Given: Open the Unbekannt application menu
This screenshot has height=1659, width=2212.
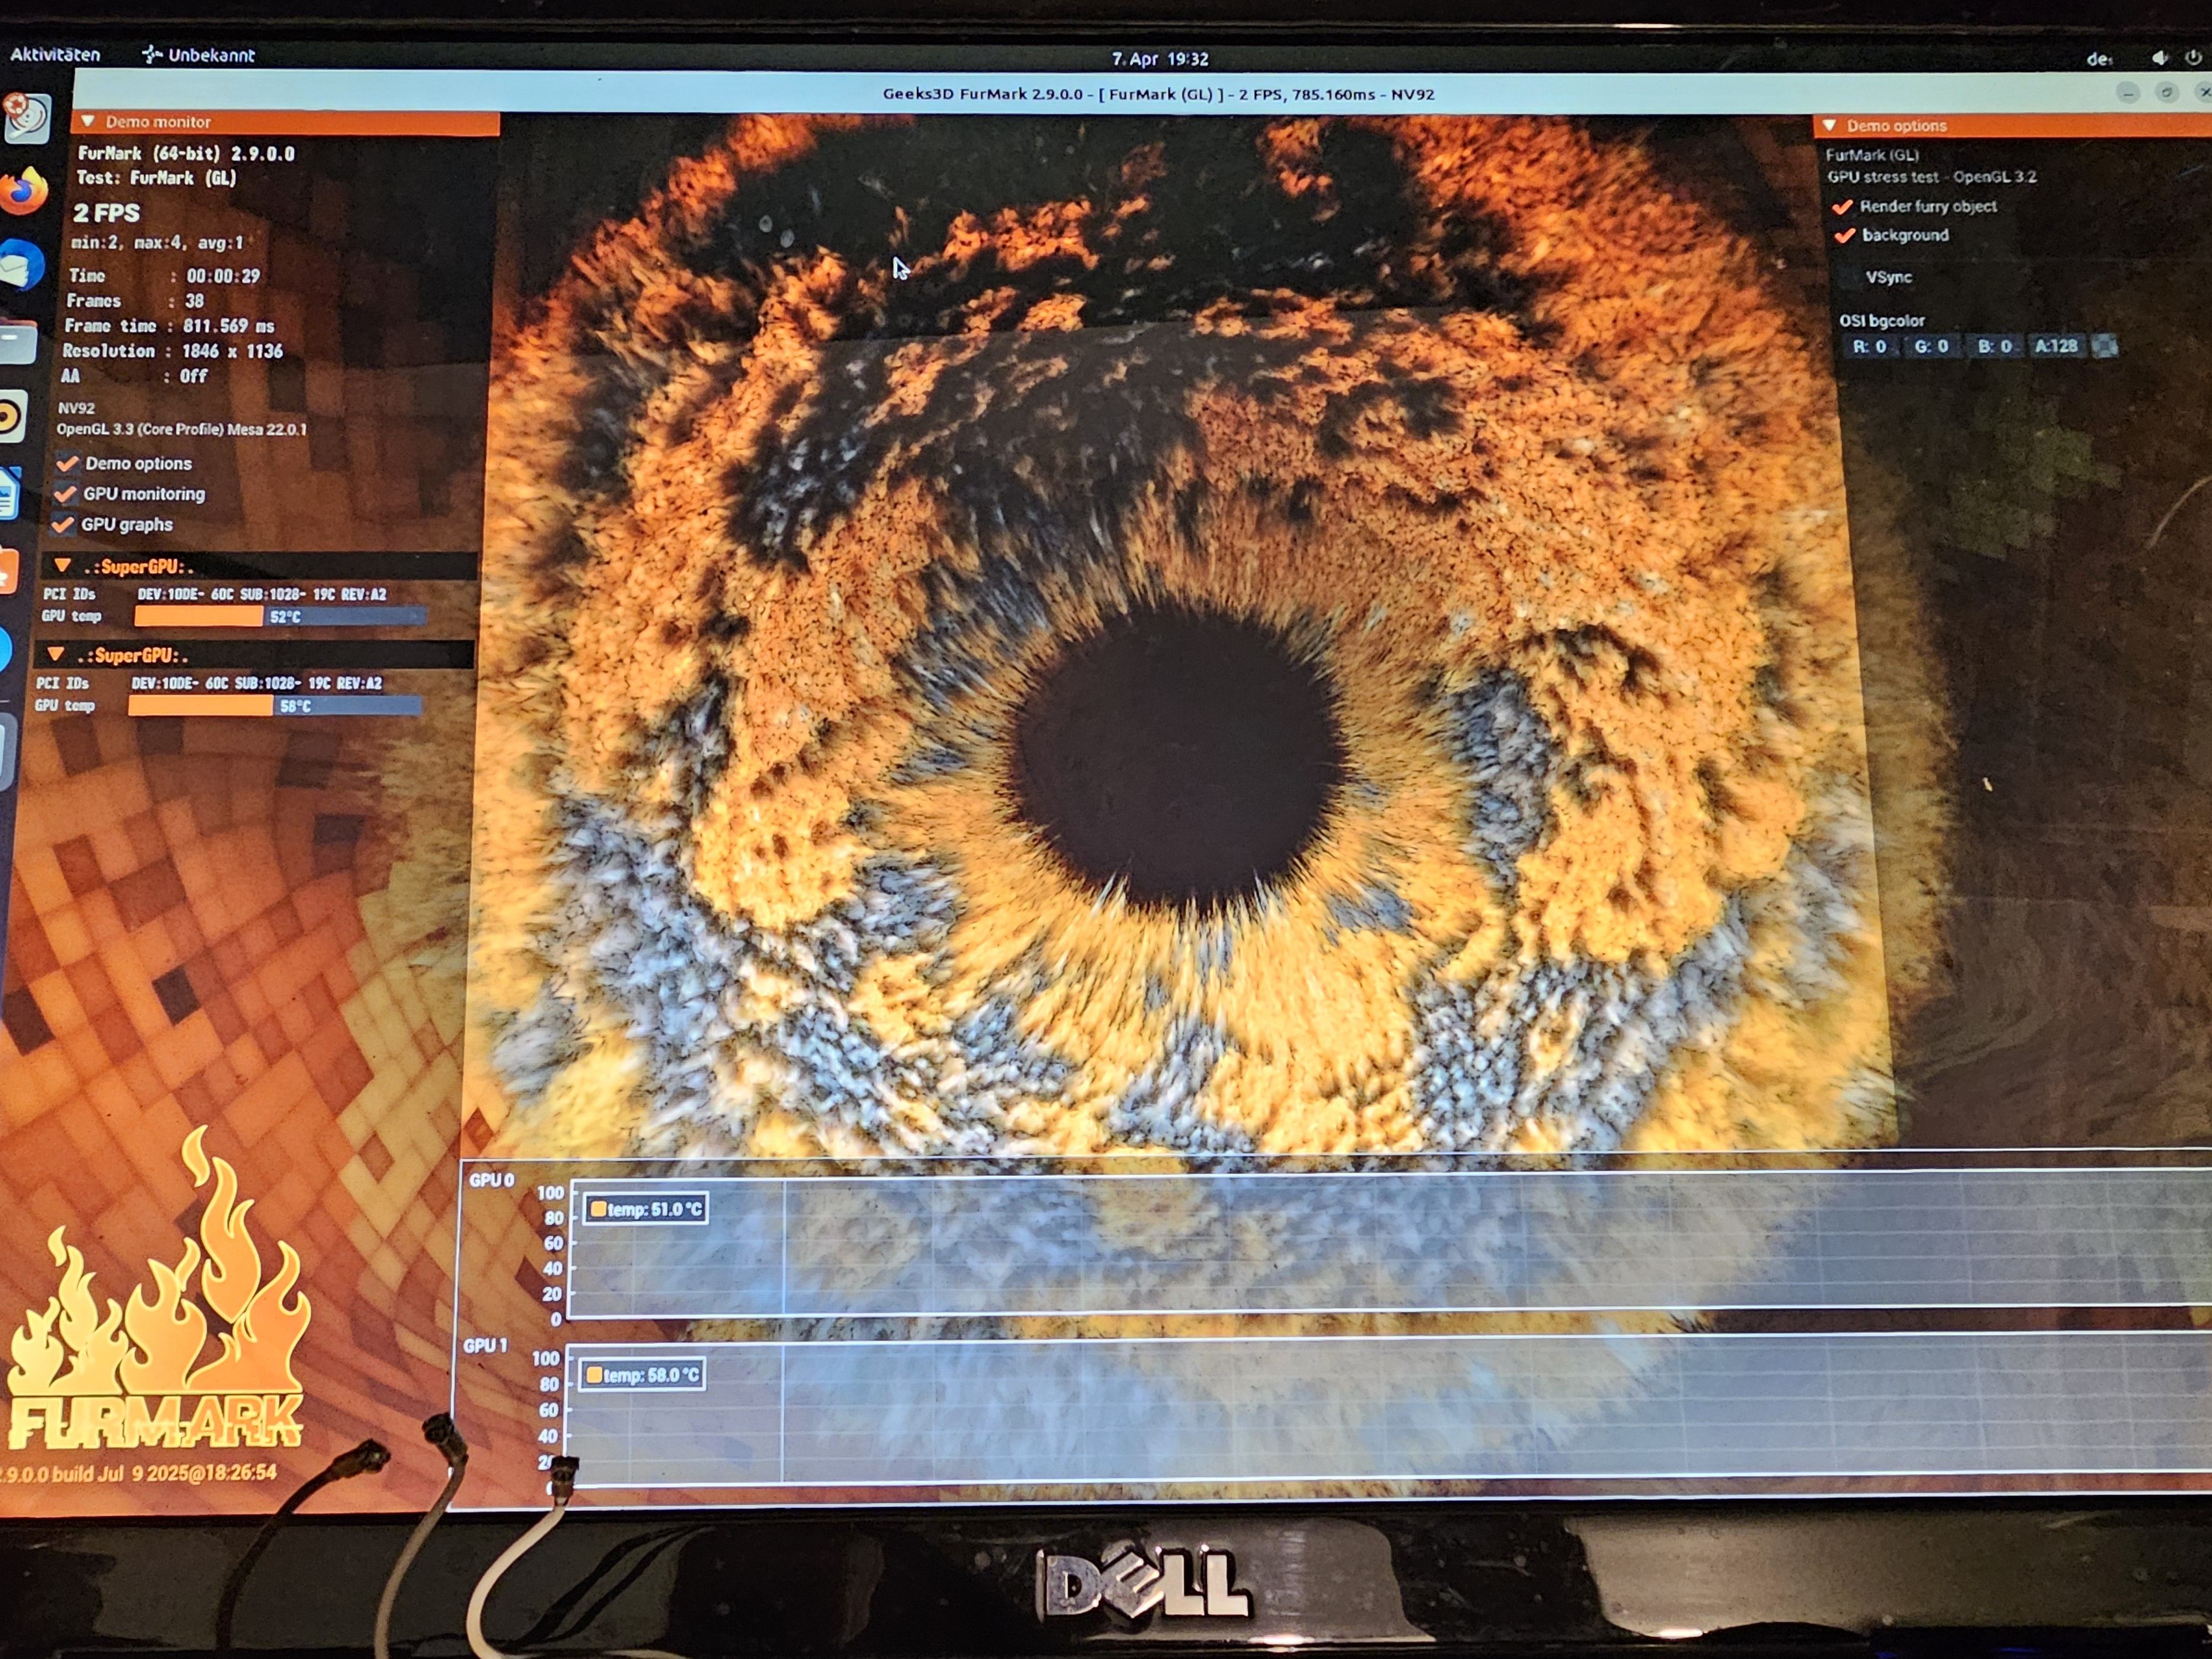Looking at the screenshot, I should point(199,55).
